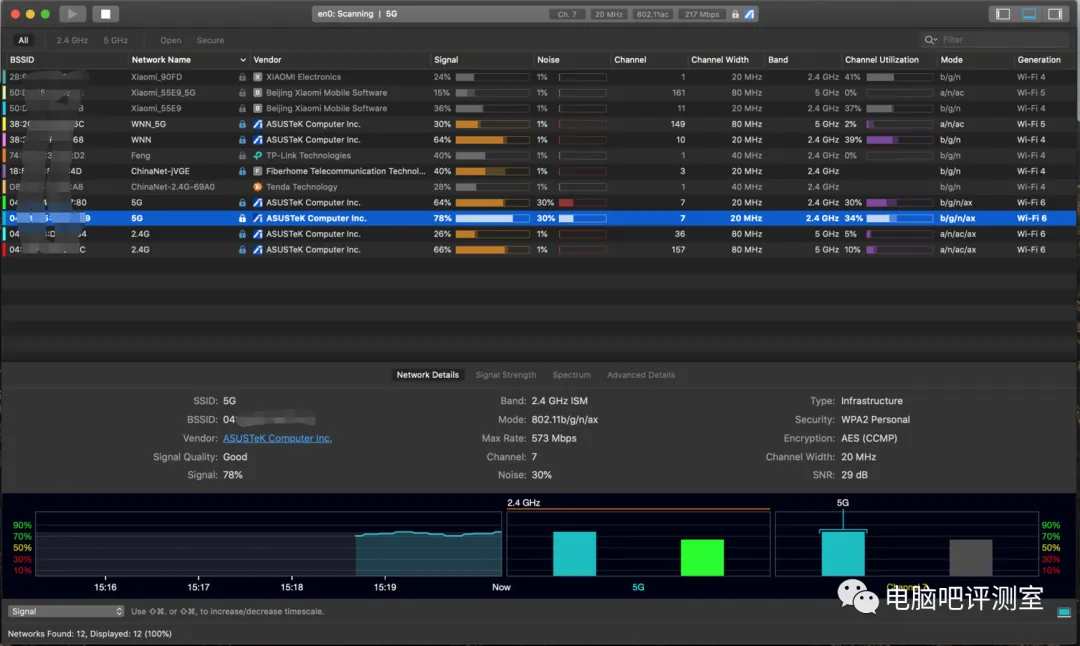Select the WNN_5G network name
This screenshot has width=1080, height=646.
[x=148, y=125]
